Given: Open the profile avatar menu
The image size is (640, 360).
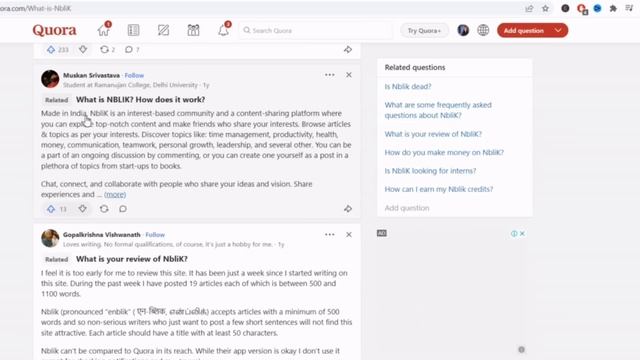Looking at the screenshot, I should pos(463,30).
